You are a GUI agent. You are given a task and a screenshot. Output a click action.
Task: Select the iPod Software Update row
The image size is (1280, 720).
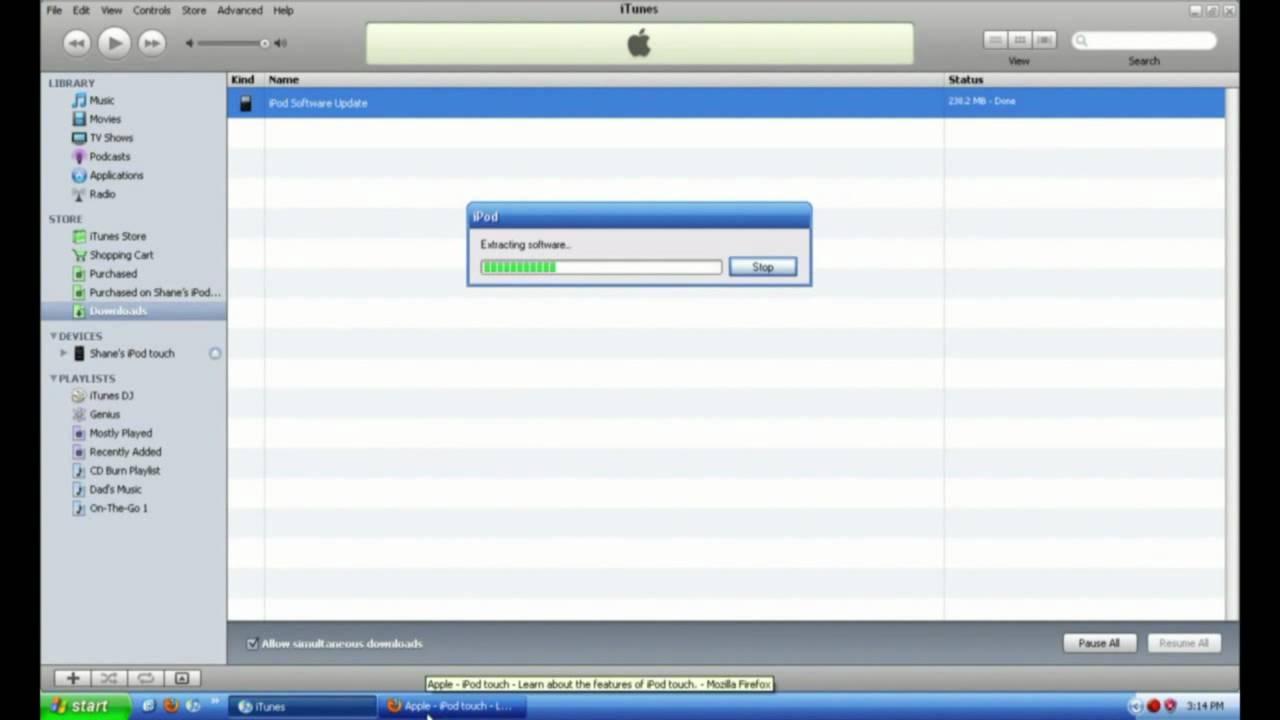click(726, 103)
